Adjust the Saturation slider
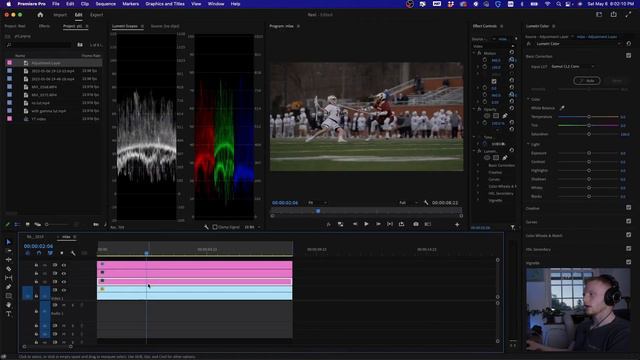Screen dimensions: 640x360 [589, 134]
